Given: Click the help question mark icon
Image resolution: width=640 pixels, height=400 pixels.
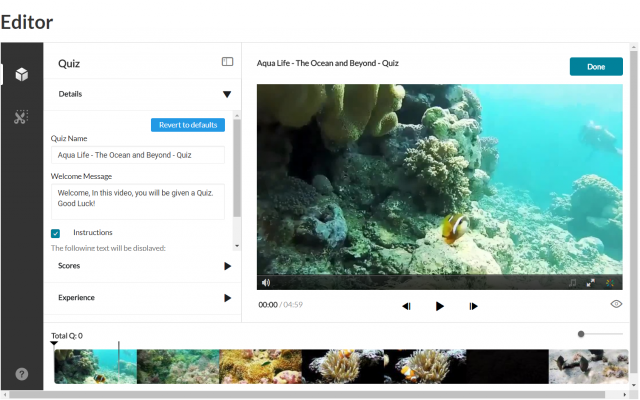Looking at the screenshot, I should coord(22,374).
